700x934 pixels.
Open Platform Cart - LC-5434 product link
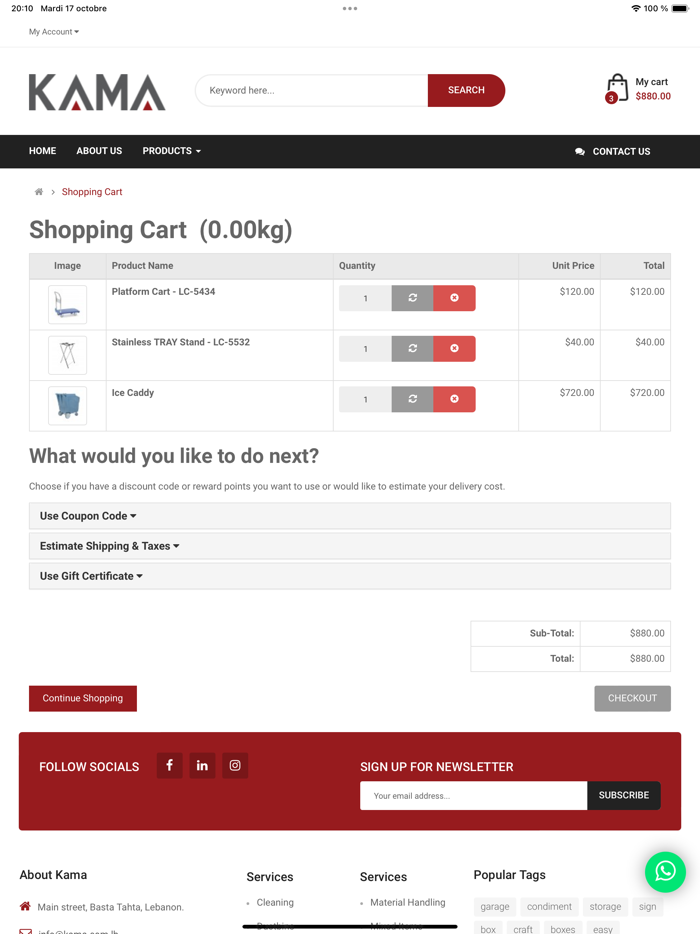pos(163,291)
